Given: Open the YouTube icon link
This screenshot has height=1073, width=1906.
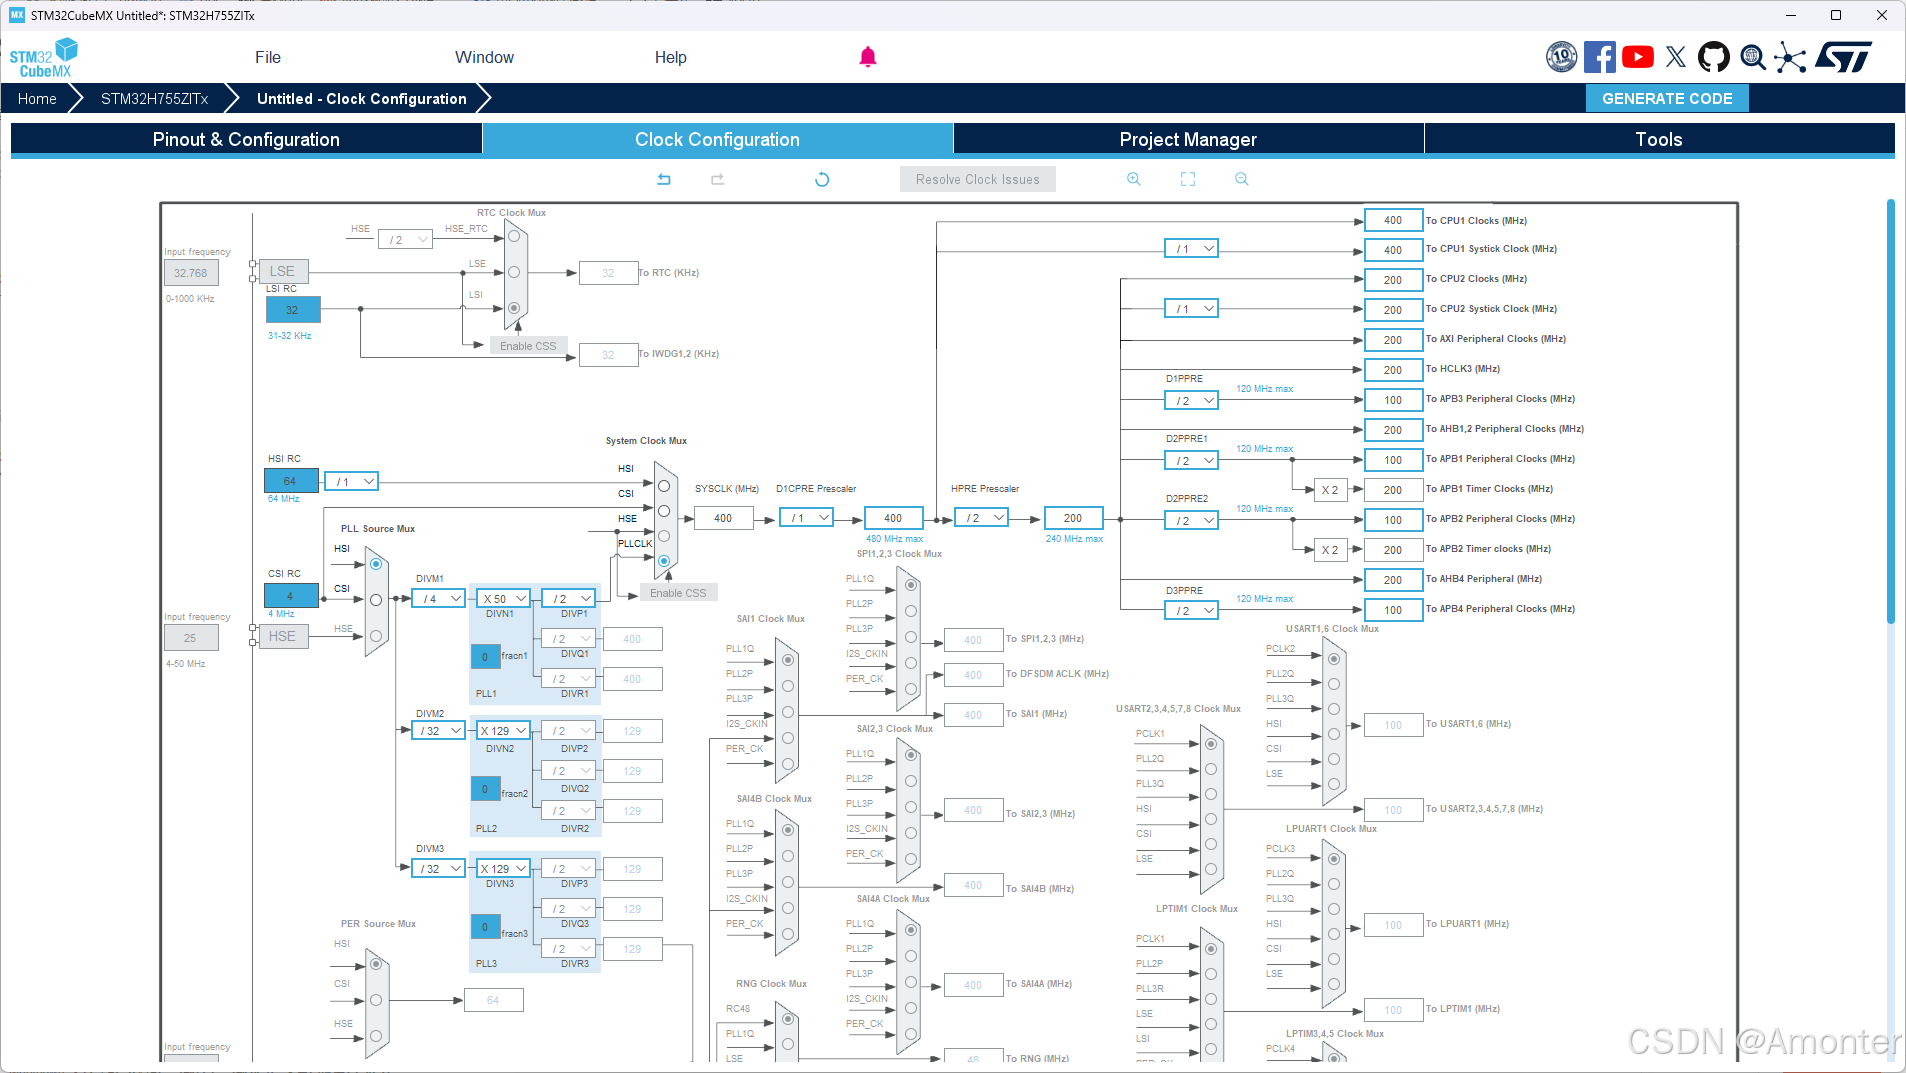Looking at the screenshot, I should click(1638, 57).
